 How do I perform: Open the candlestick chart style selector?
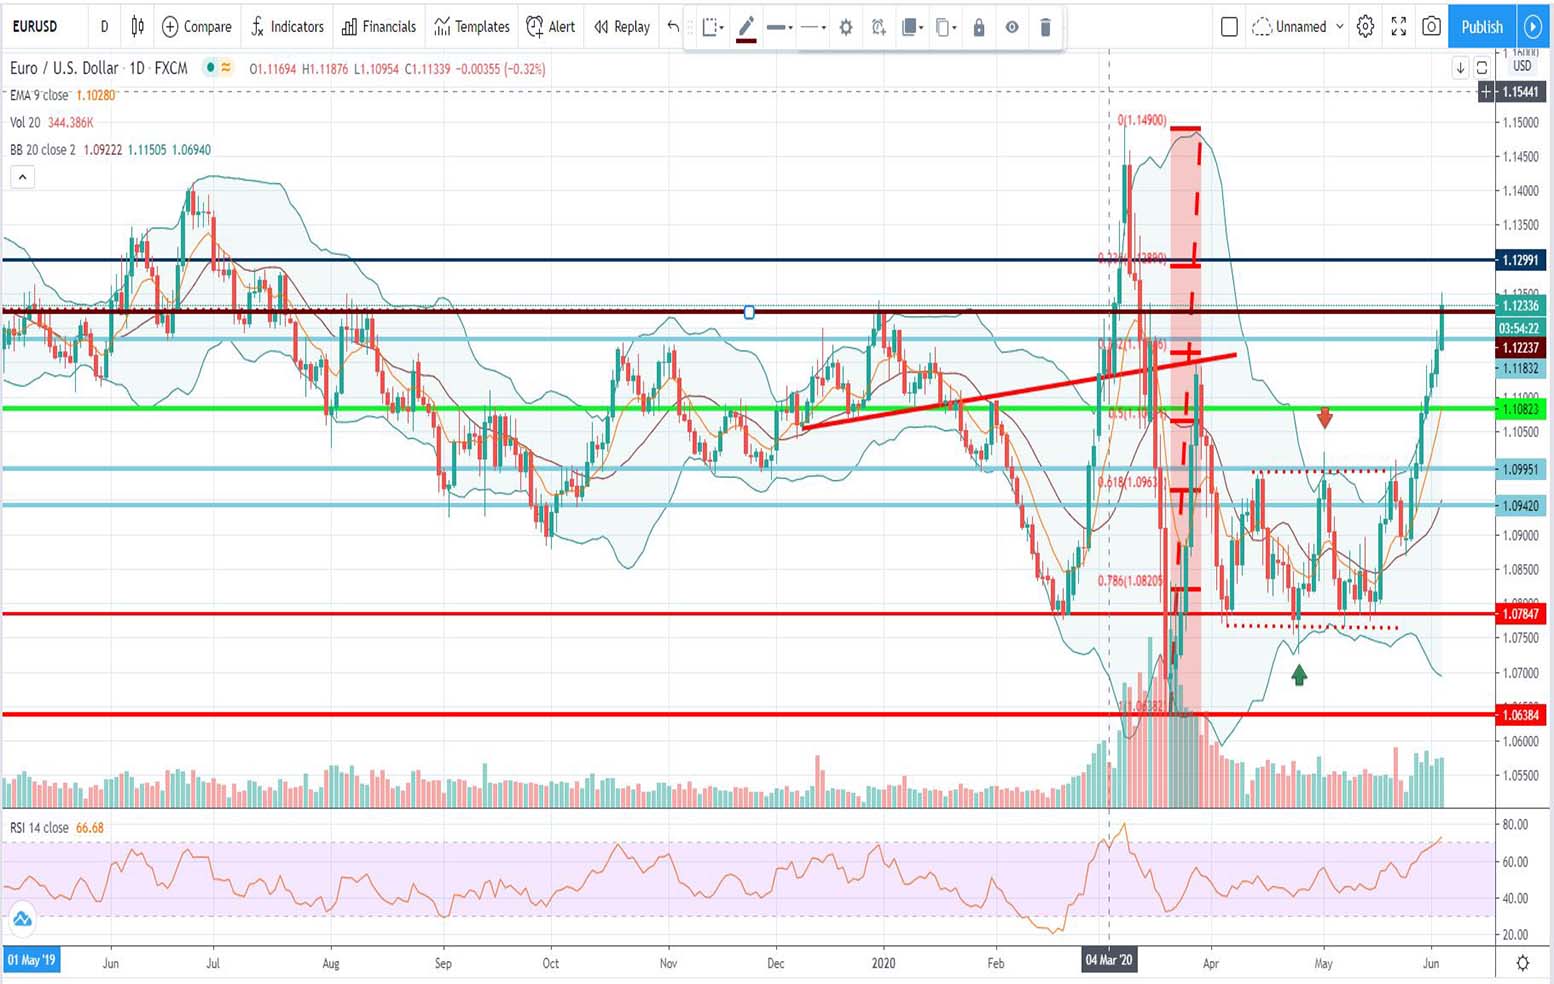click(x=138, y=27)
